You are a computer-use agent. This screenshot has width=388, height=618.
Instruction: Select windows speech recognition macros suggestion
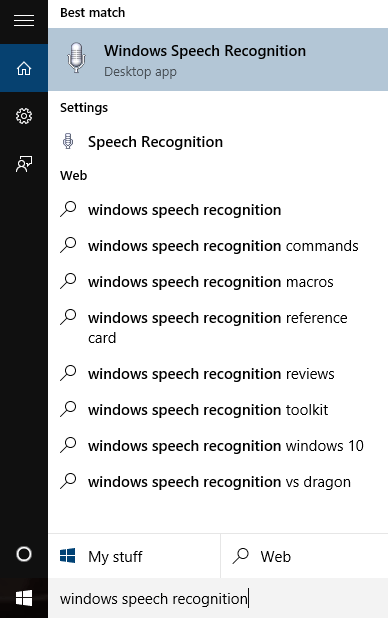point(218,282)
